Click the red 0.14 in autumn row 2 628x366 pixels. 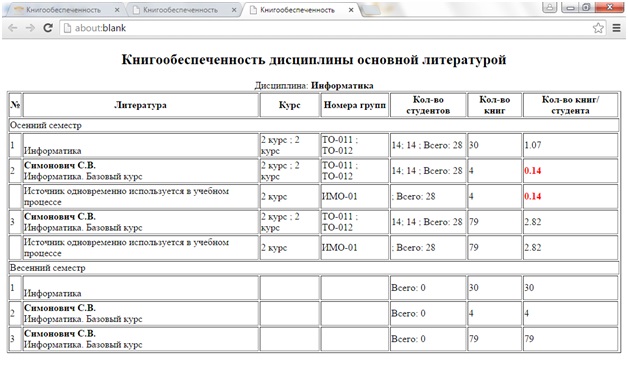[x=533, y=171]
